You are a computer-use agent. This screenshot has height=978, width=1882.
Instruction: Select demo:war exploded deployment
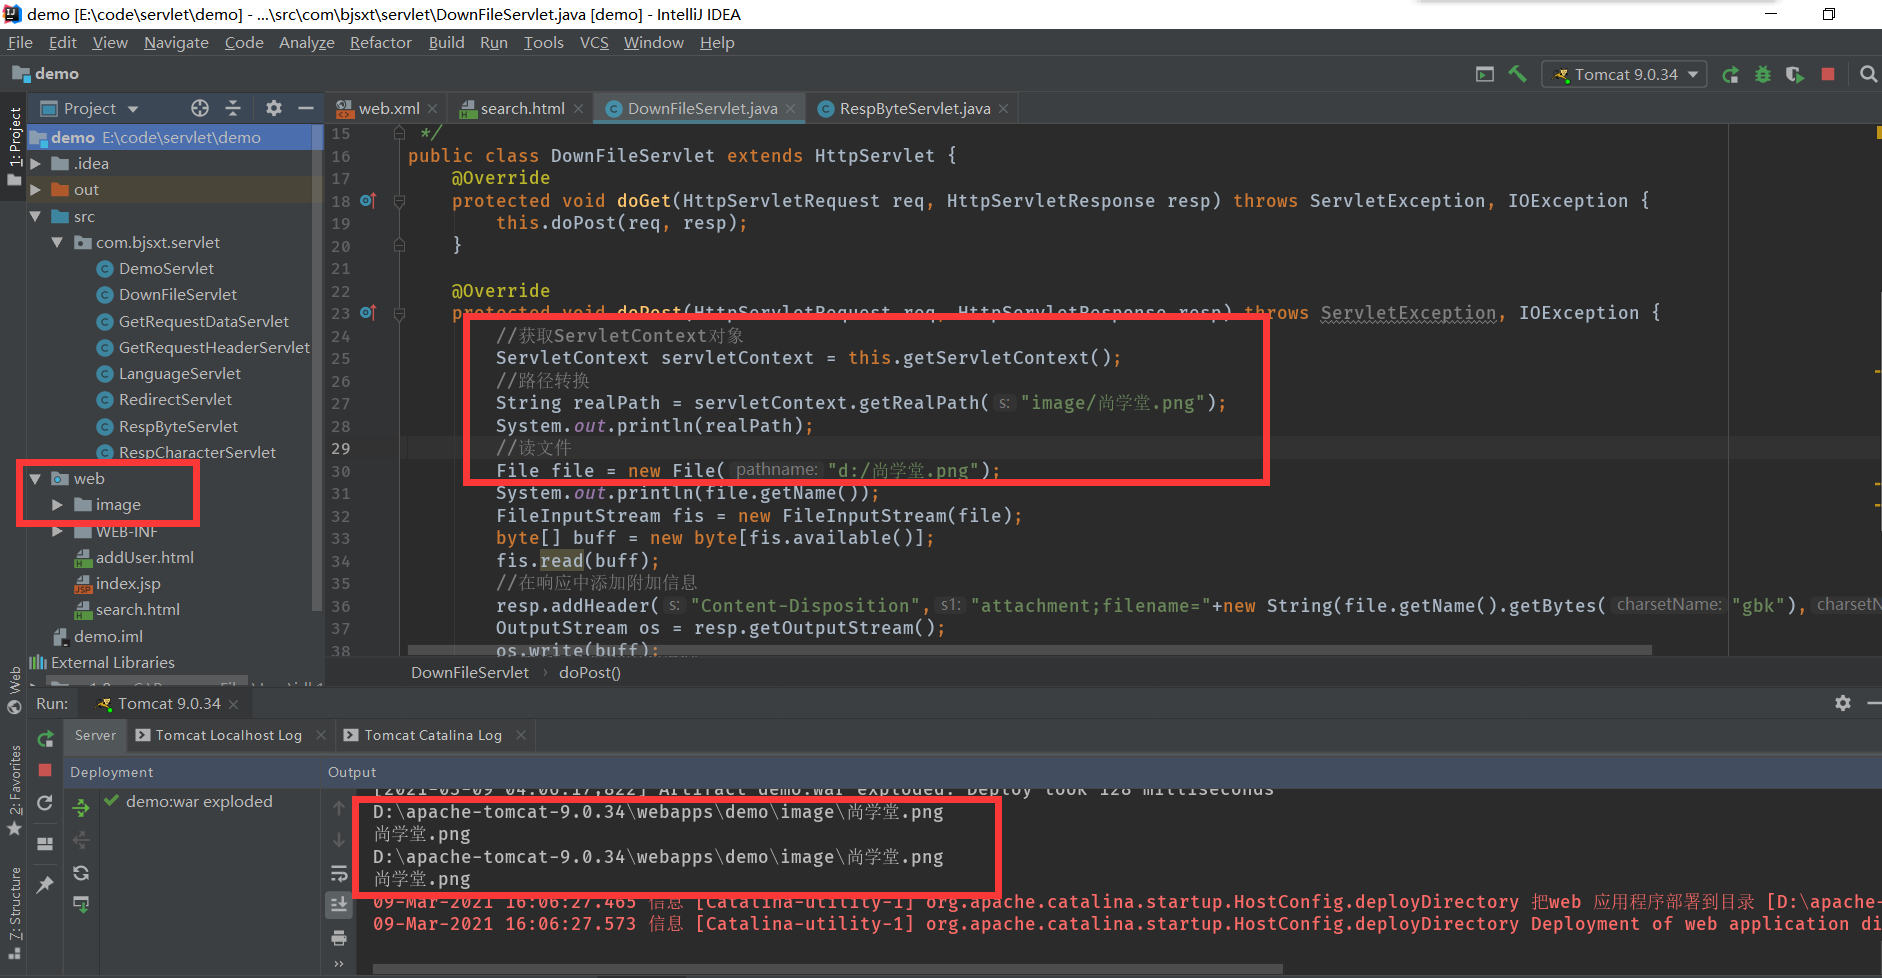tap(188, 801)
